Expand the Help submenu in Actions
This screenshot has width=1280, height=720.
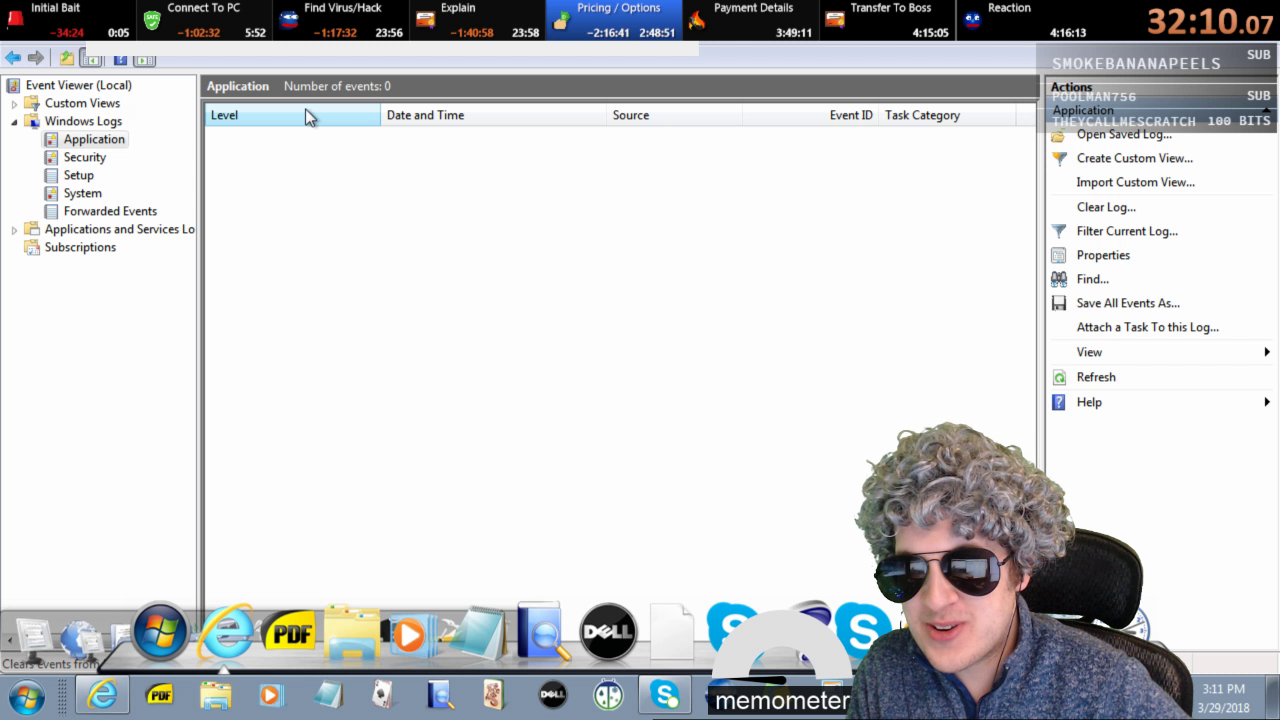1160,402
